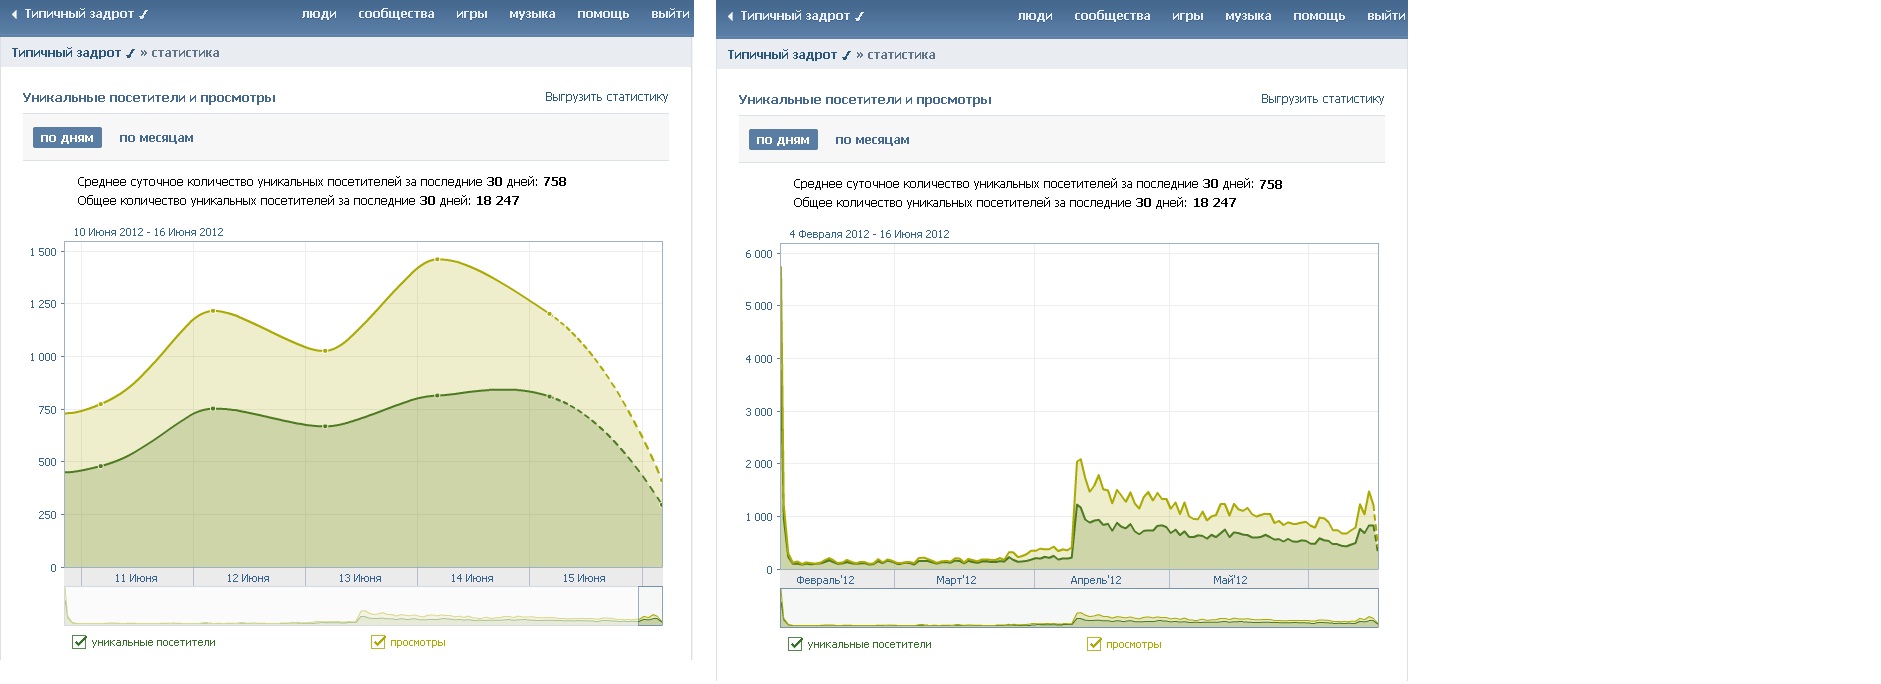The image size is (1881, 684).
Task: Go to "игры" in the left page header
Action: 472,14
